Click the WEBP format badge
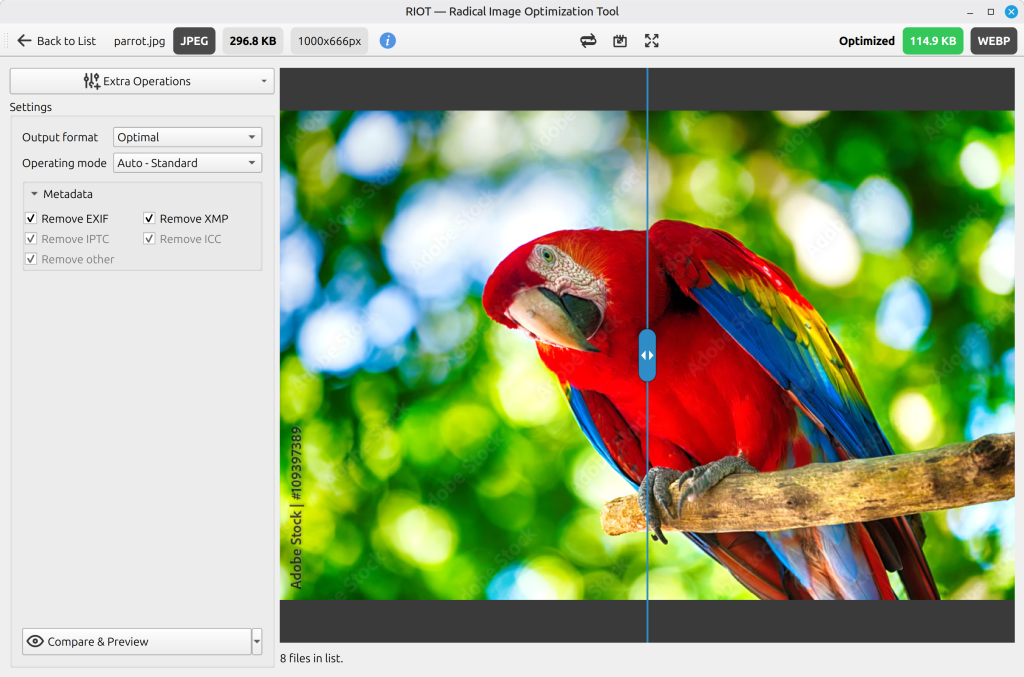This screenshot has width=1024, height=677. (x=993, y=40)
